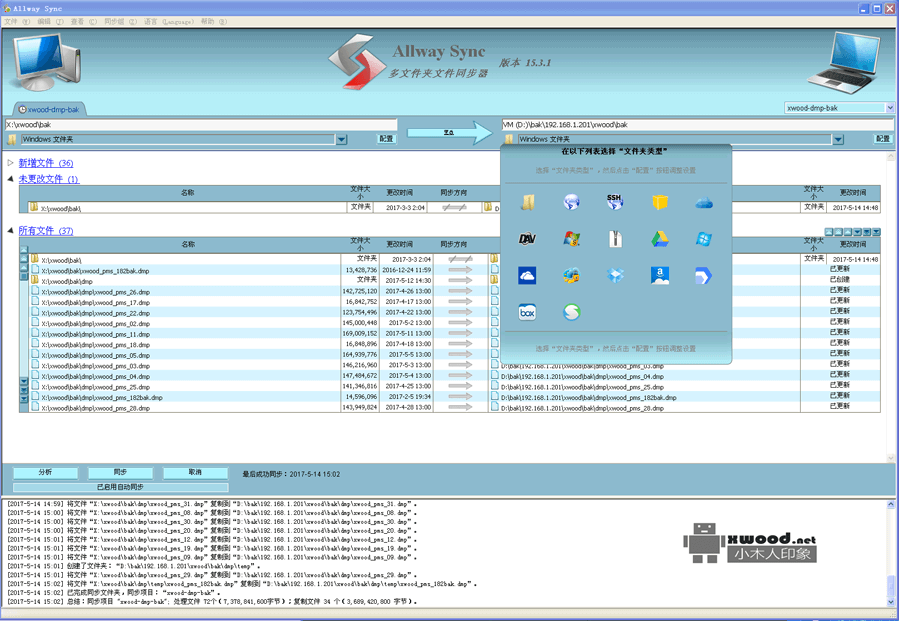
Task: Choose the WebDAV folder type icon
Action: (x=527, y=239)
